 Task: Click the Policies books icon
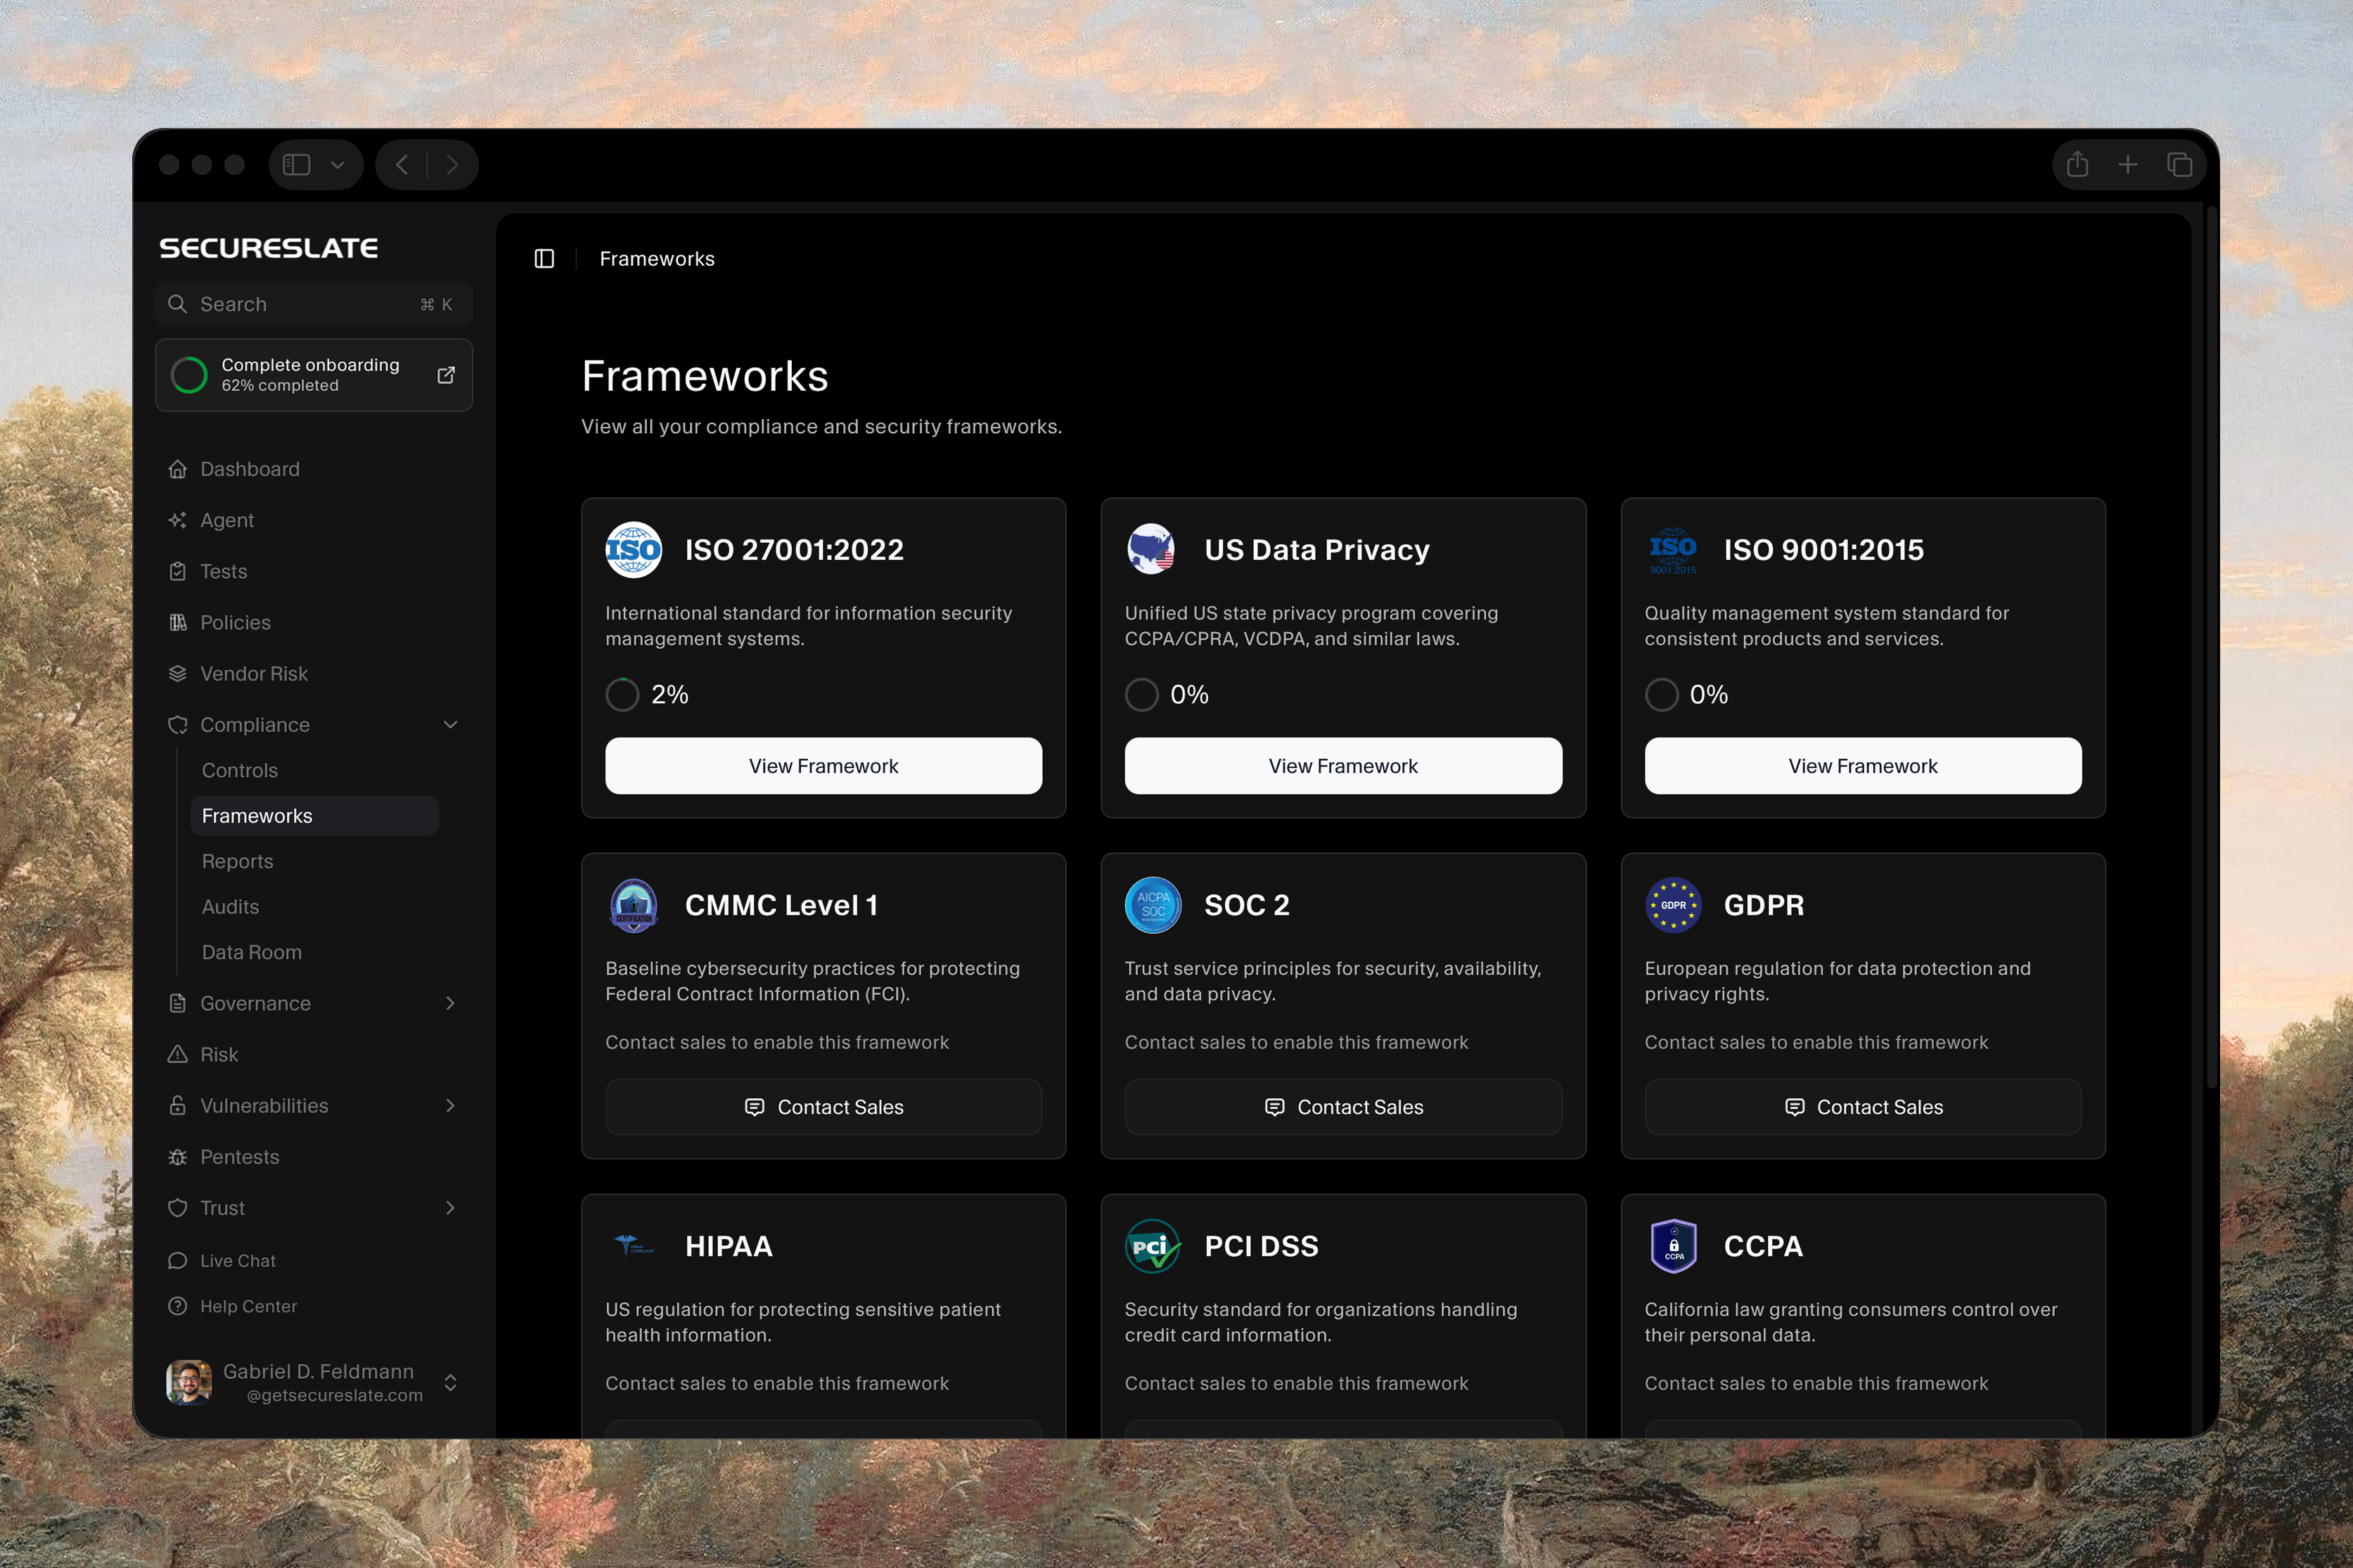point(178,622)
